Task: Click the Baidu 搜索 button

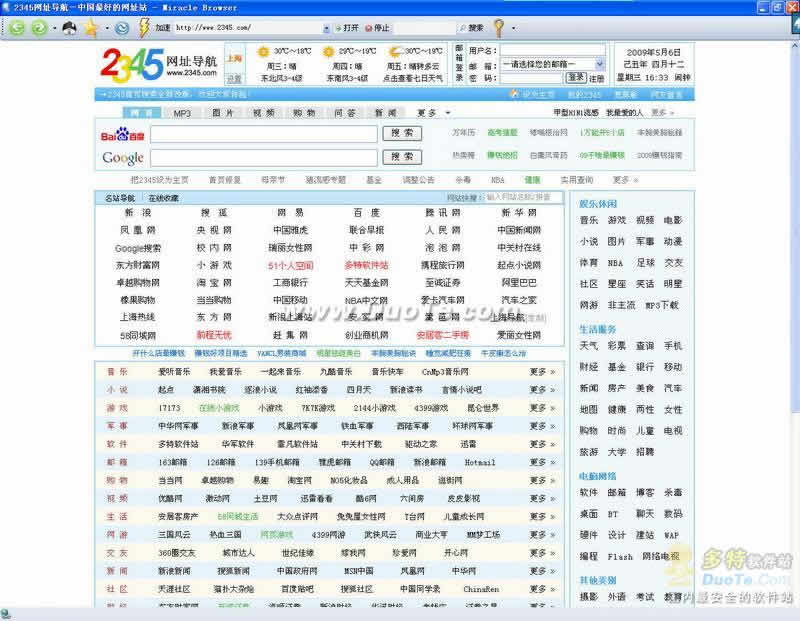Action: pyautogui.click(x=402, y=133)
